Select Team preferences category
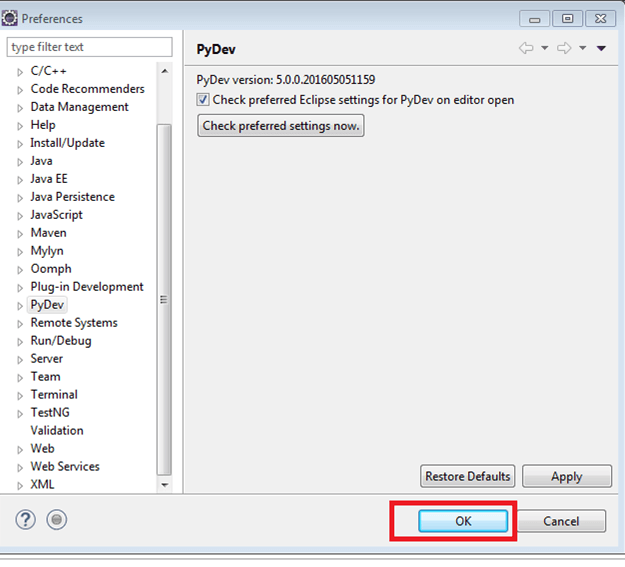Screen dimensions: 625x567 pos(45,376)
